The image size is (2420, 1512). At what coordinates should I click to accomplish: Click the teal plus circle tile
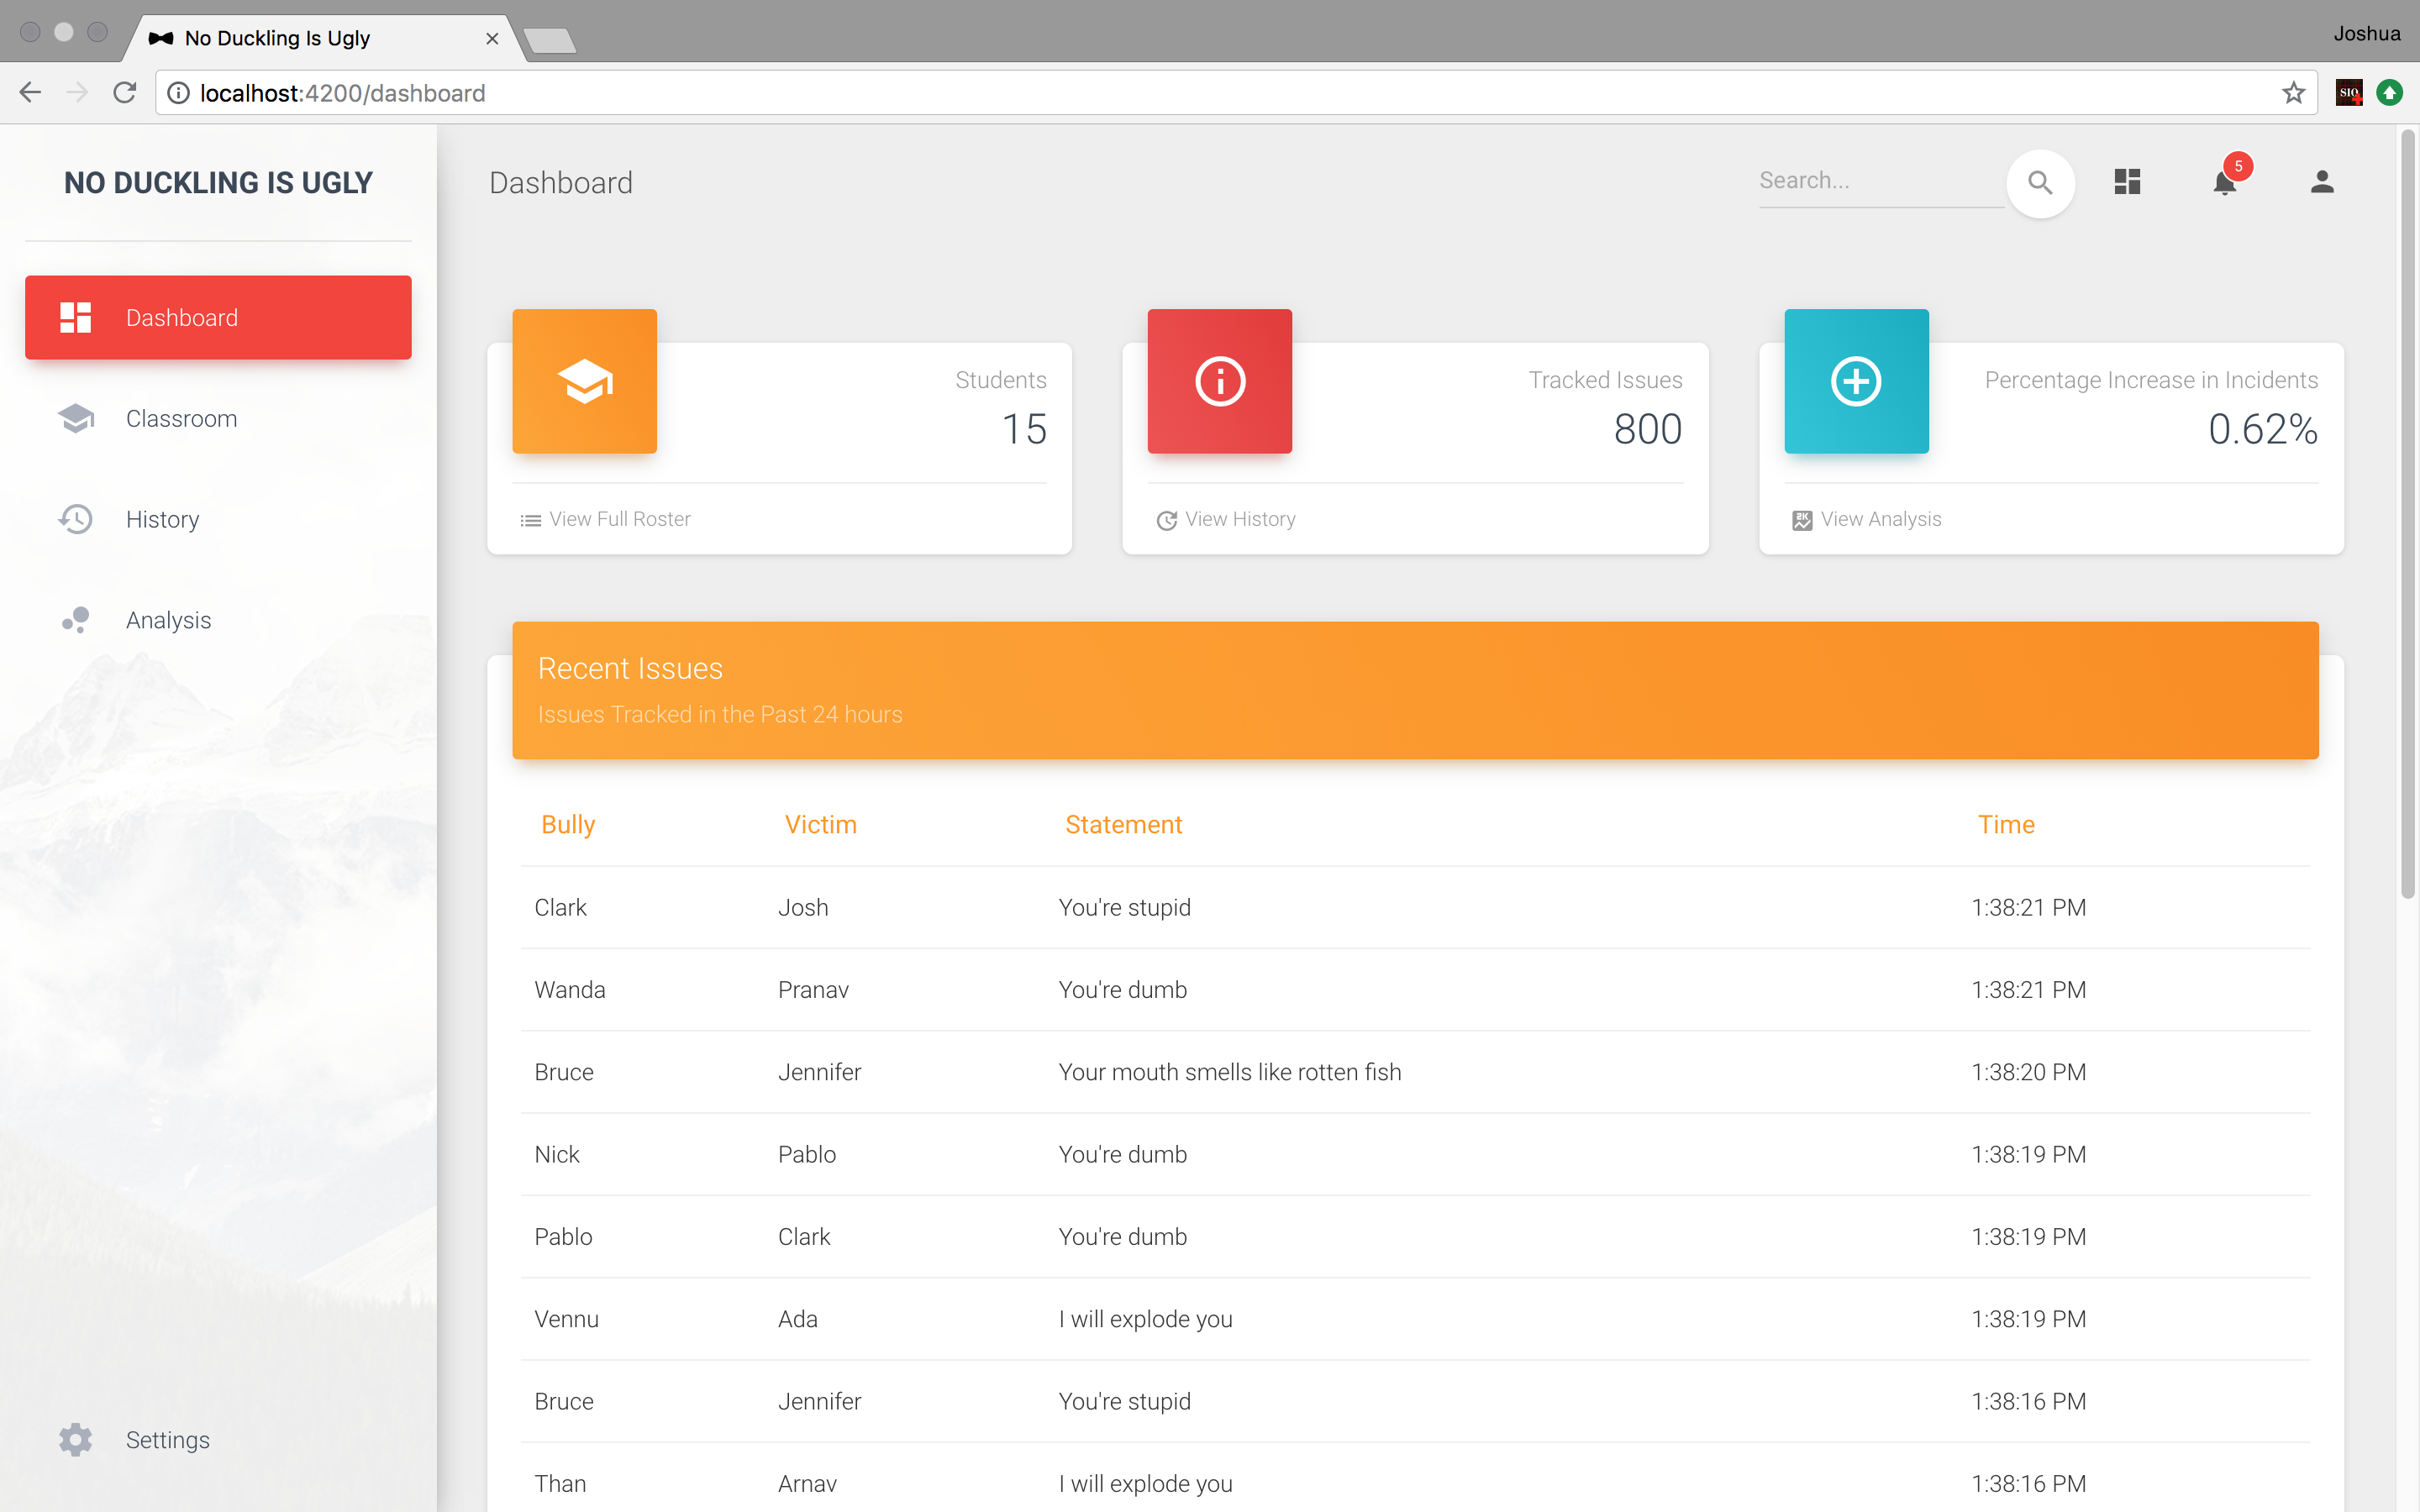pyautogui.click(x=1856, y=381)
